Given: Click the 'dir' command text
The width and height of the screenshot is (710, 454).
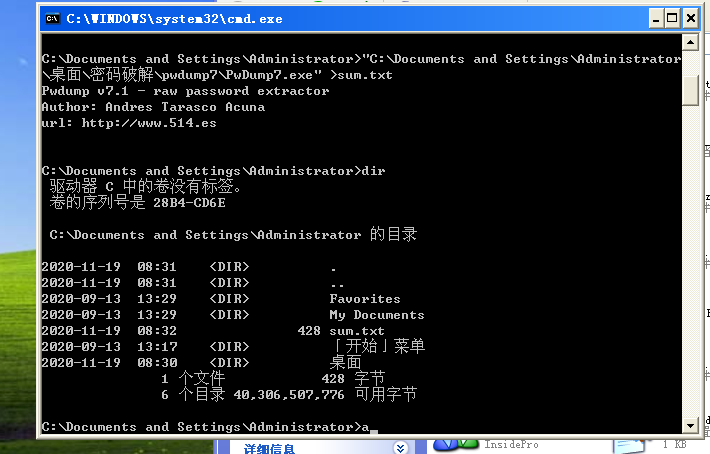Looking at the screenshot, I should tap(373, 171).
